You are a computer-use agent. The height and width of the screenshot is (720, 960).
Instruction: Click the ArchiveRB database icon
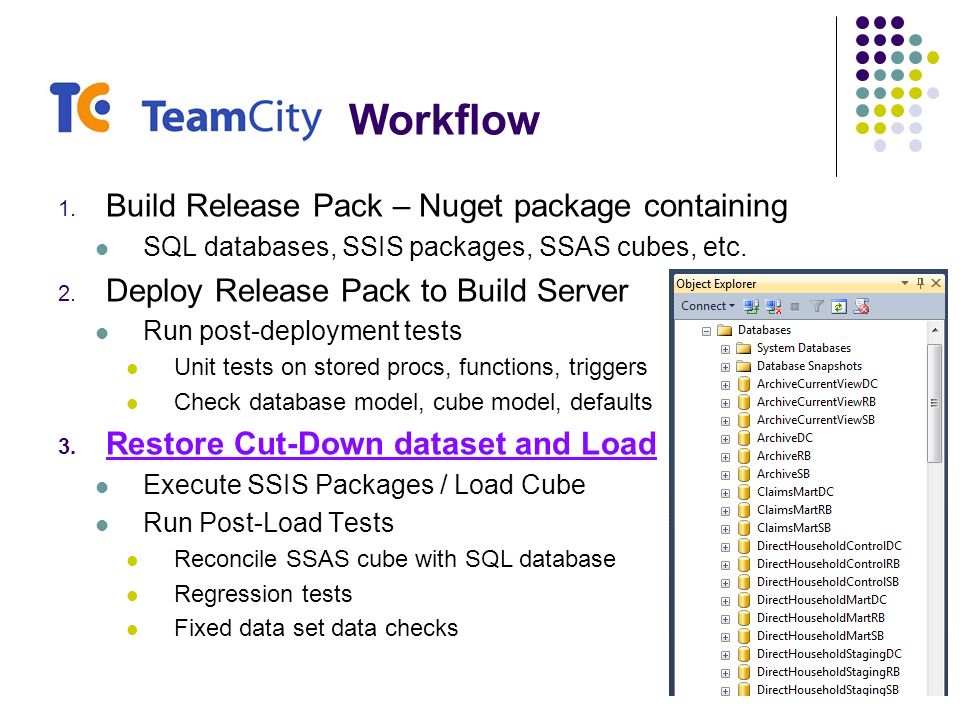744,456
